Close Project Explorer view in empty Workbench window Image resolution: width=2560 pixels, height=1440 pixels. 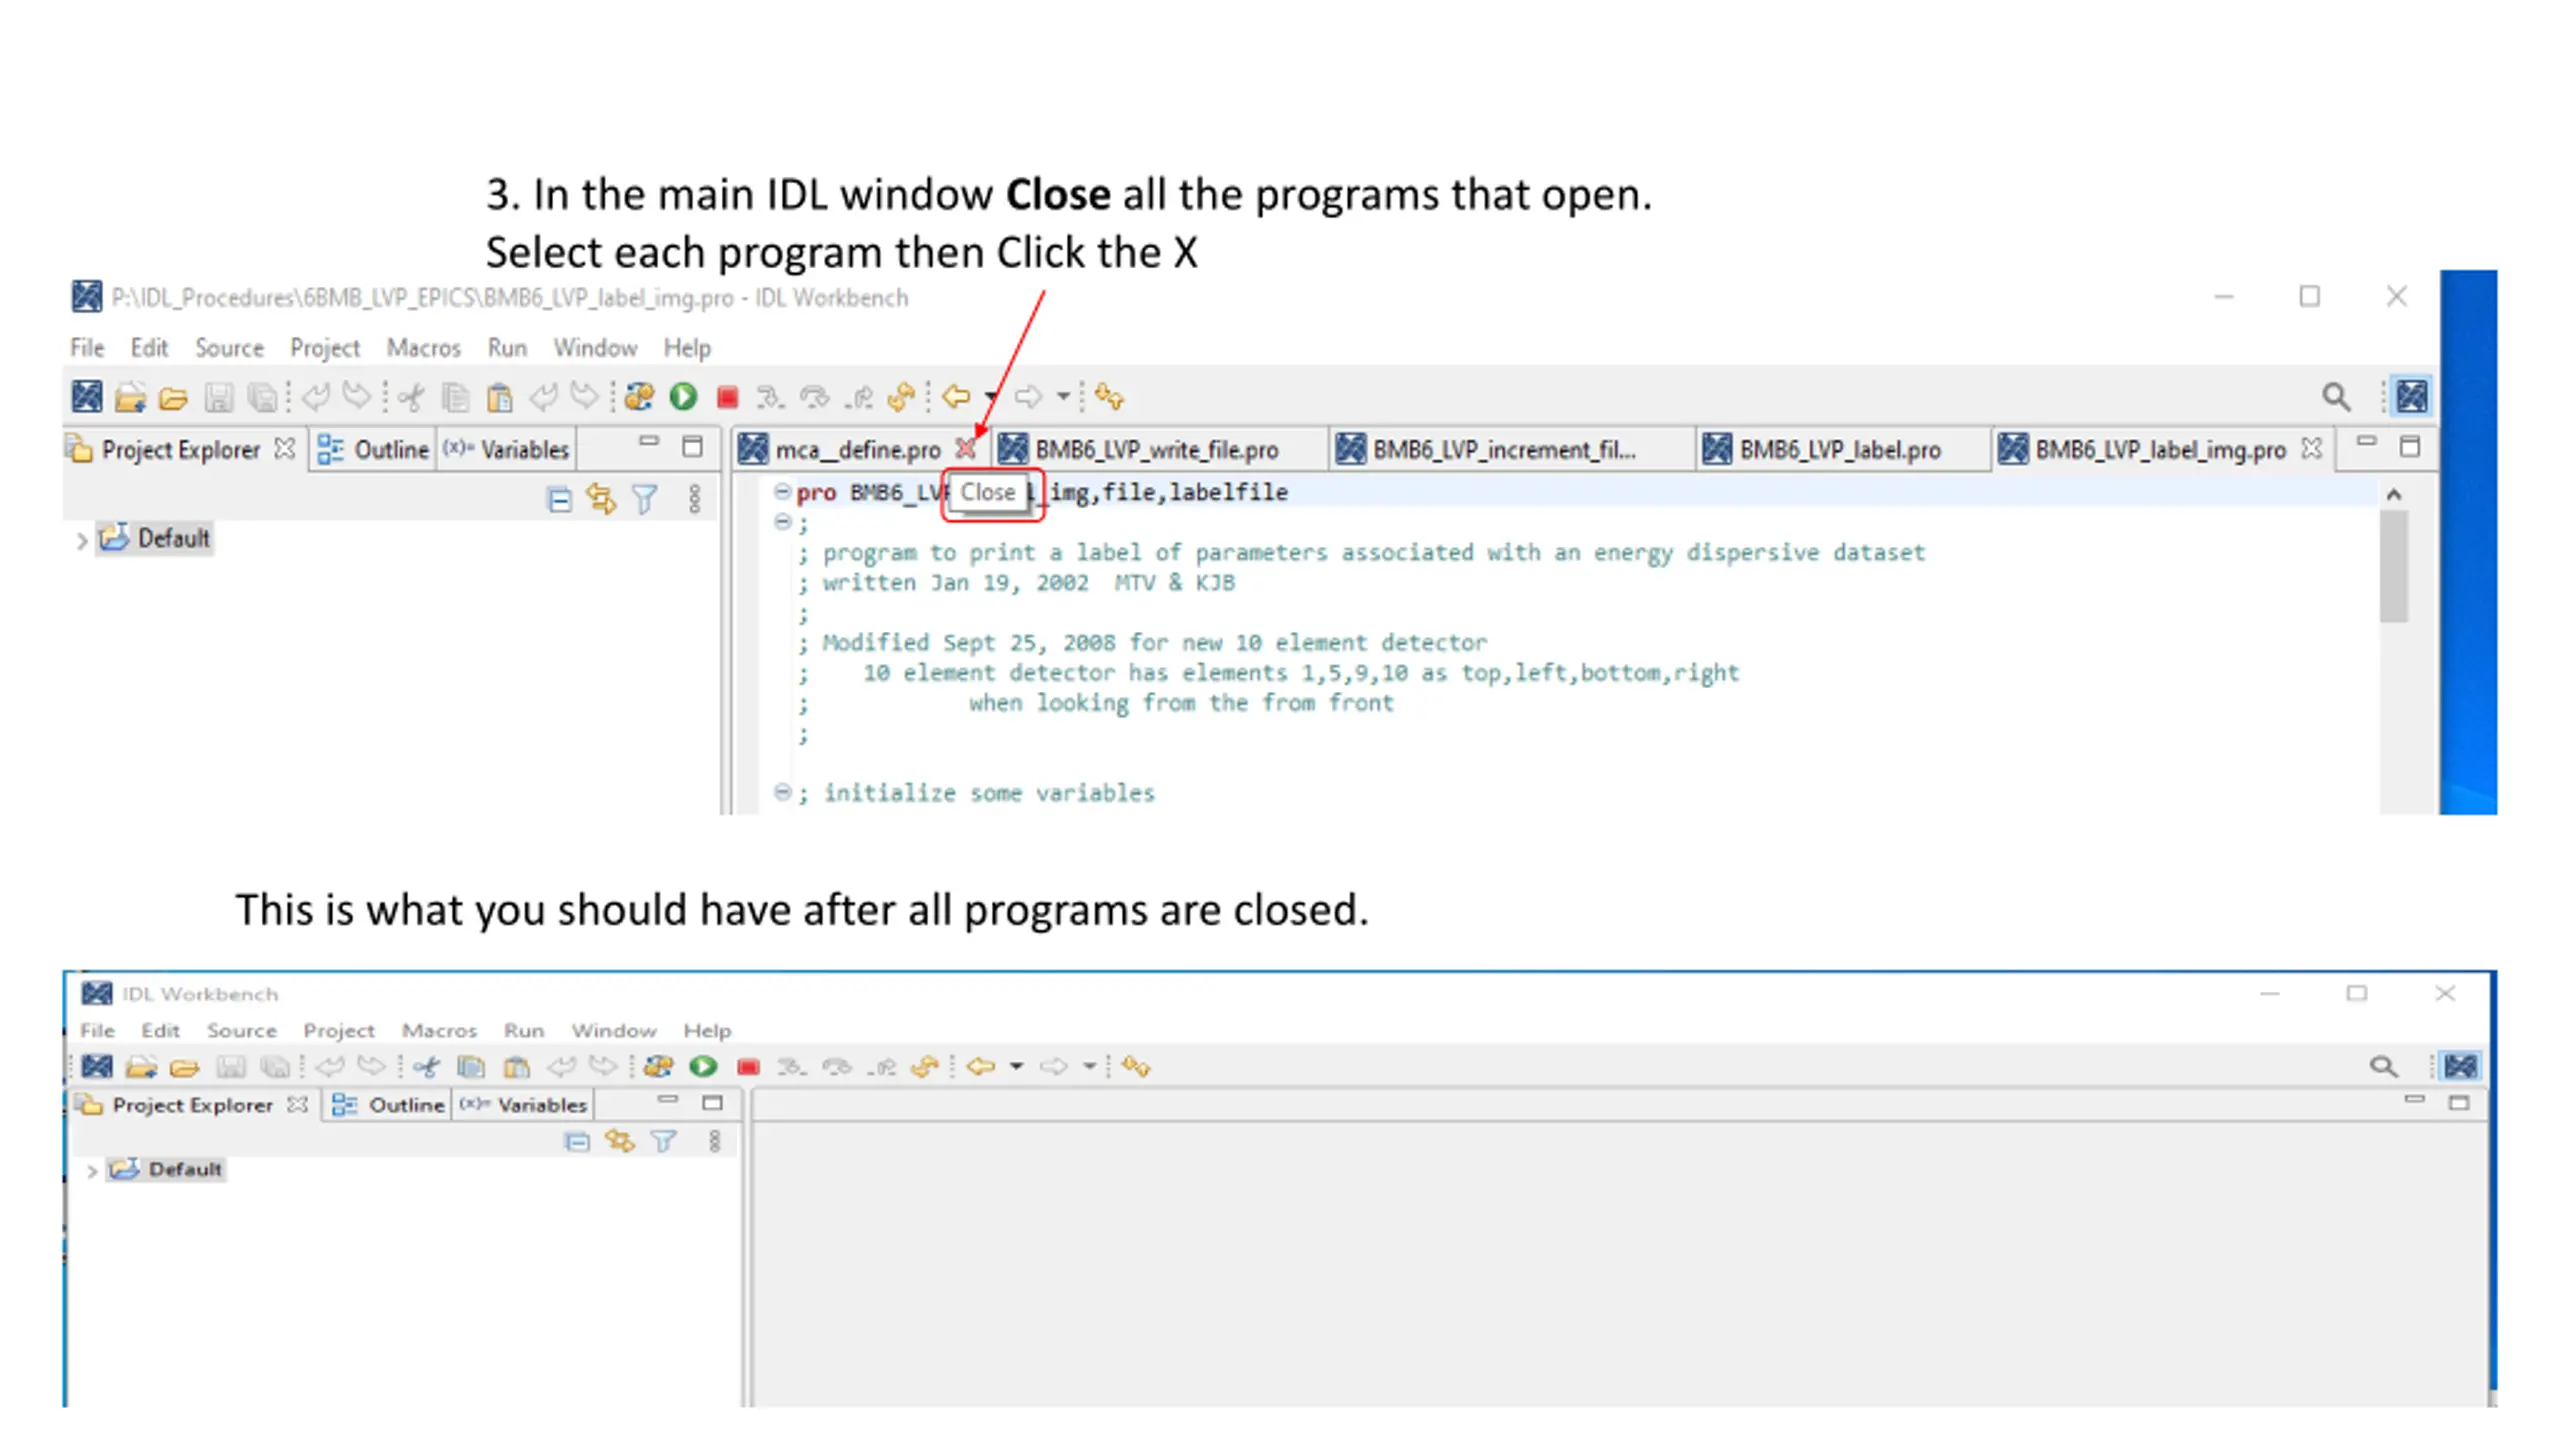pos(297,1104)
